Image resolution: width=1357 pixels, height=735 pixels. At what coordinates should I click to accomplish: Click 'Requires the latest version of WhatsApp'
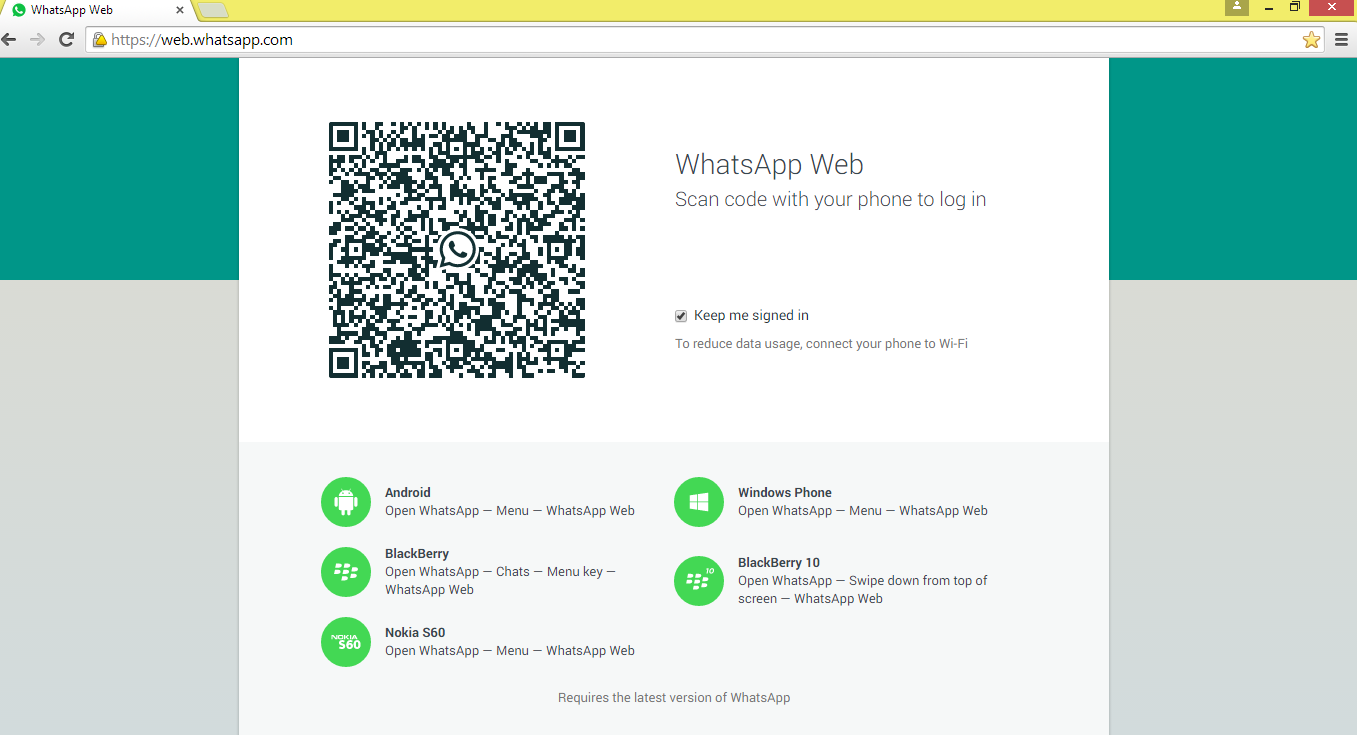click(x=674, y=698)
